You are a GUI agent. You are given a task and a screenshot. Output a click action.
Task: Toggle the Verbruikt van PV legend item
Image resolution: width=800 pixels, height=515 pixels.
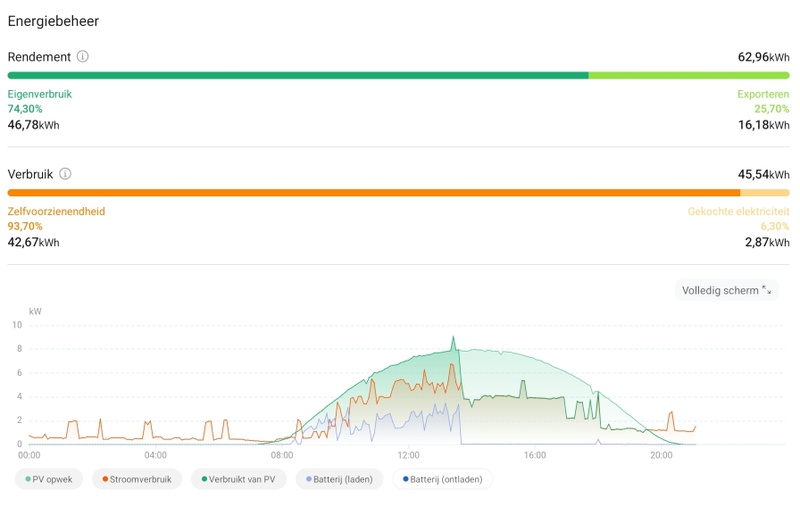[240, 479]
